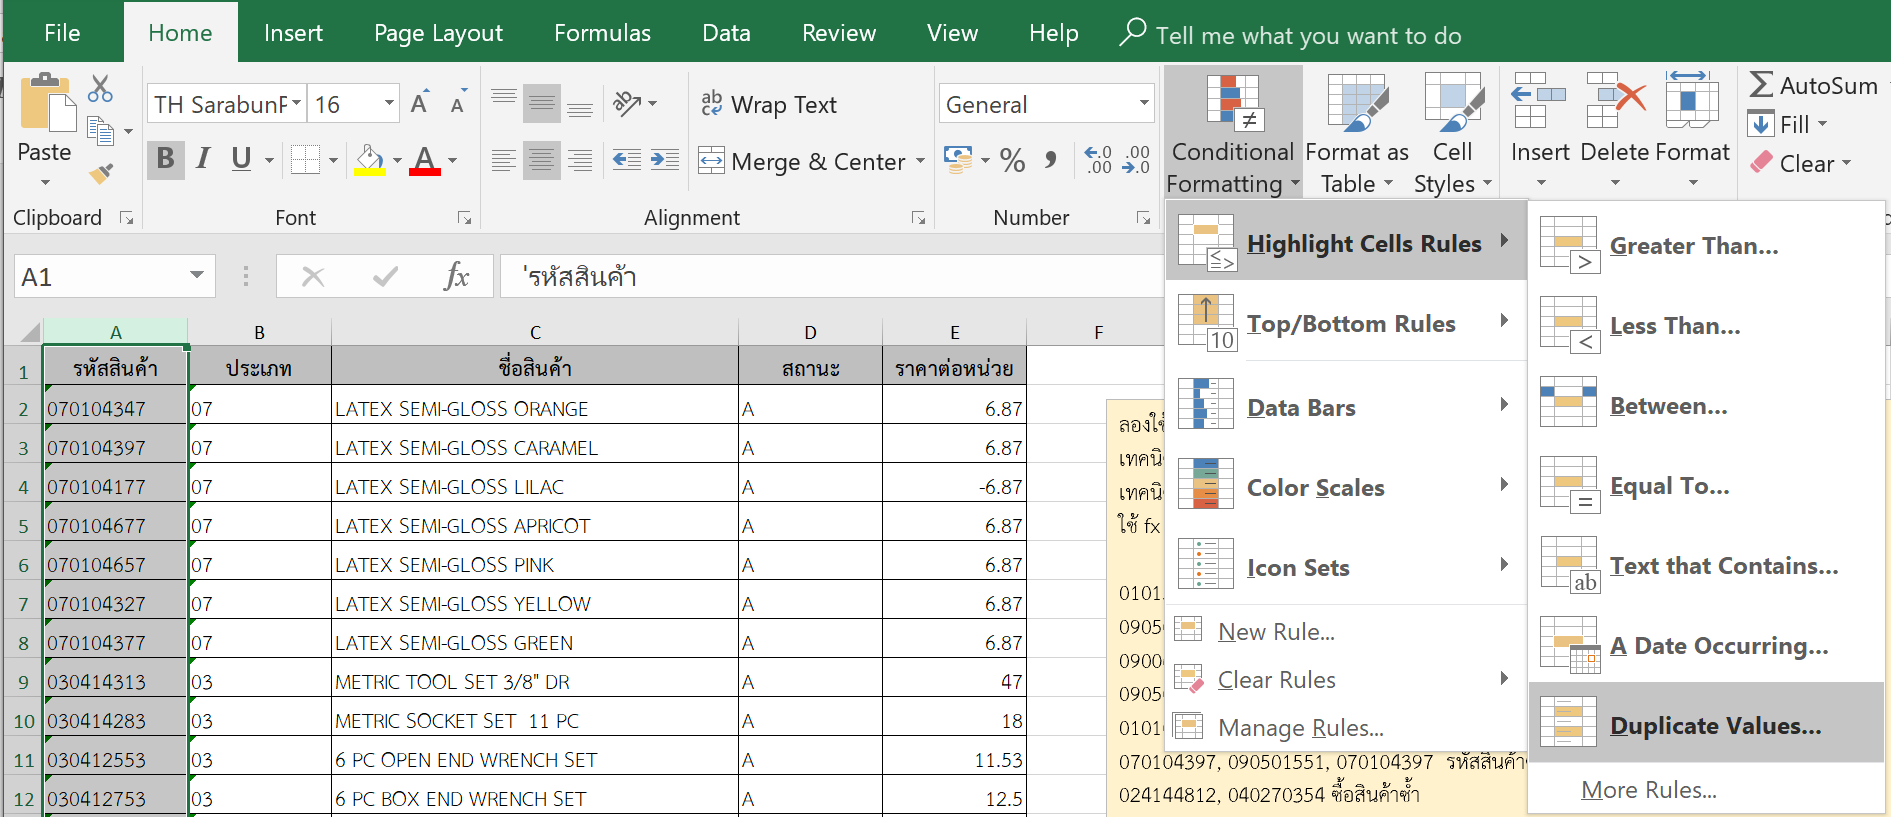Apply the red Font Color A icon

pyautogui.click(x=425, y=159)
